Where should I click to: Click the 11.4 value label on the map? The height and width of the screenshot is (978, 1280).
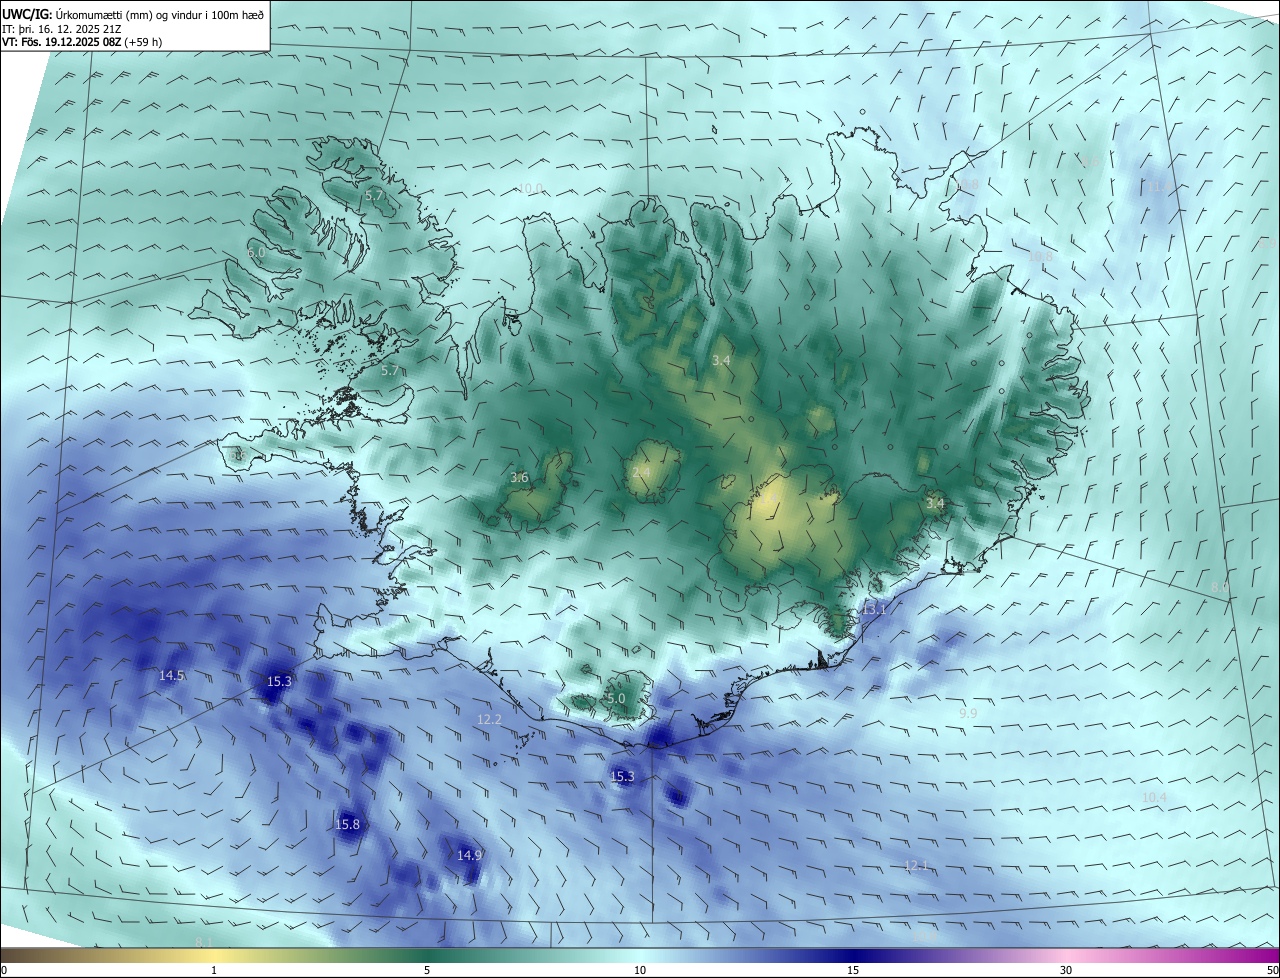(x=1158, y=186)
